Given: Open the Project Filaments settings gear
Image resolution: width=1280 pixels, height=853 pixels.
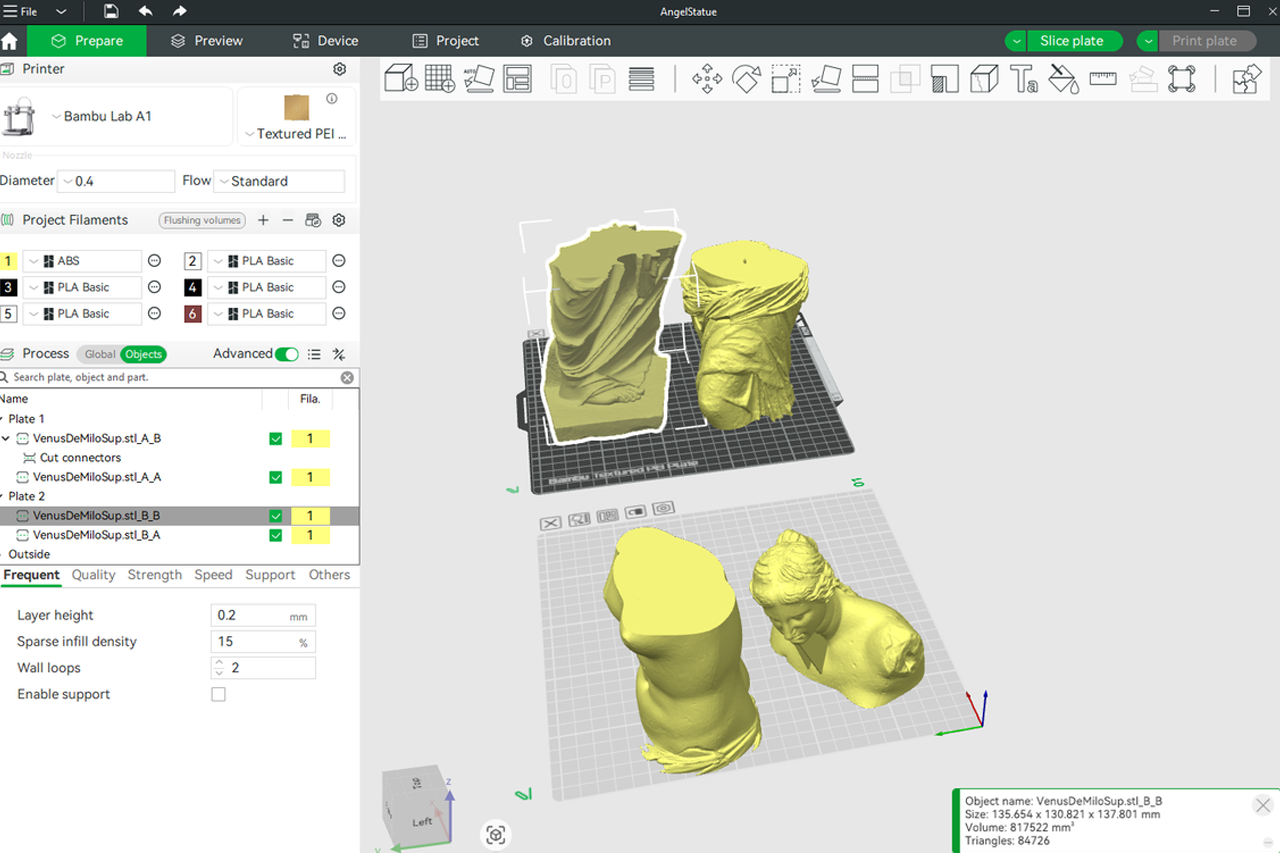Looking at the screenshot, I should pos(339,220).
